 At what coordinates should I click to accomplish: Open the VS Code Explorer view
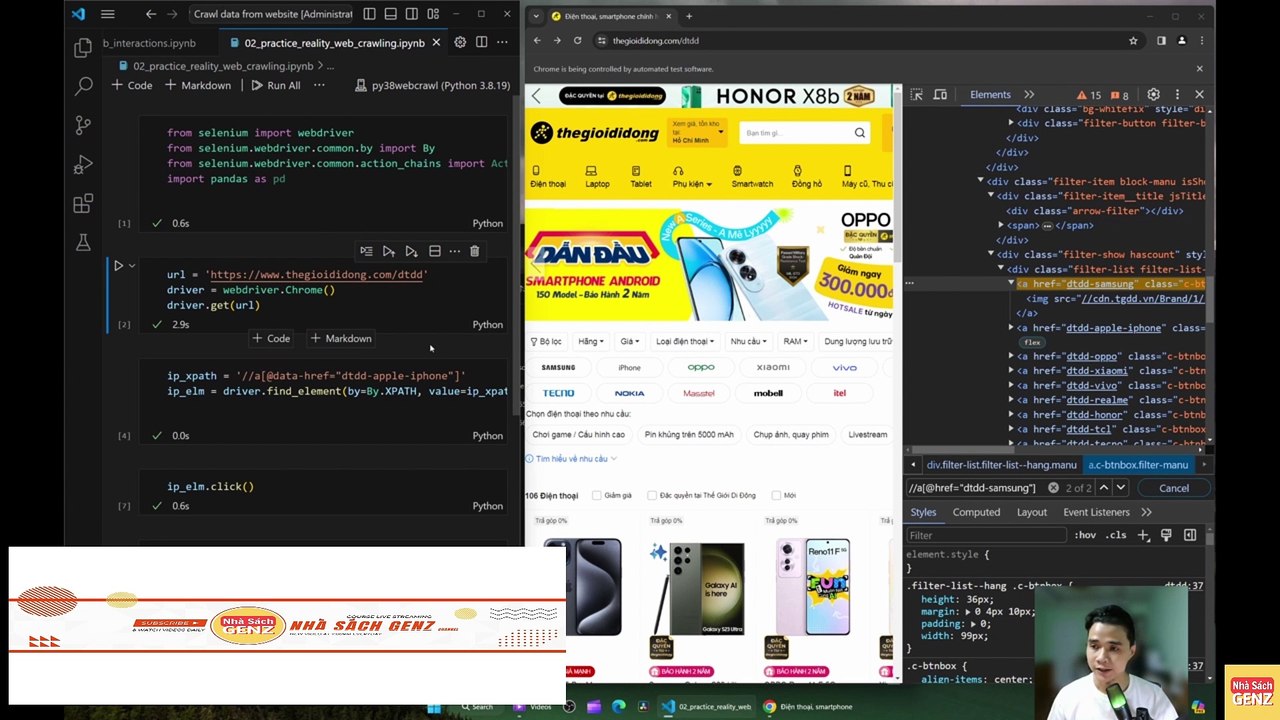pyautogui.click(x=83, y=47)
